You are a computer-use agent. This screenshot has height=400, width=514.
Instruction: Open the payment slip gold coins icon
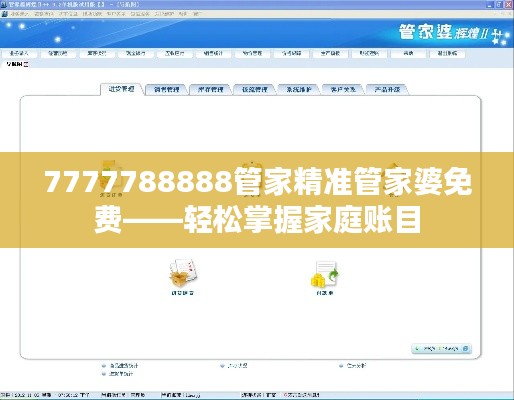(325, 274)
